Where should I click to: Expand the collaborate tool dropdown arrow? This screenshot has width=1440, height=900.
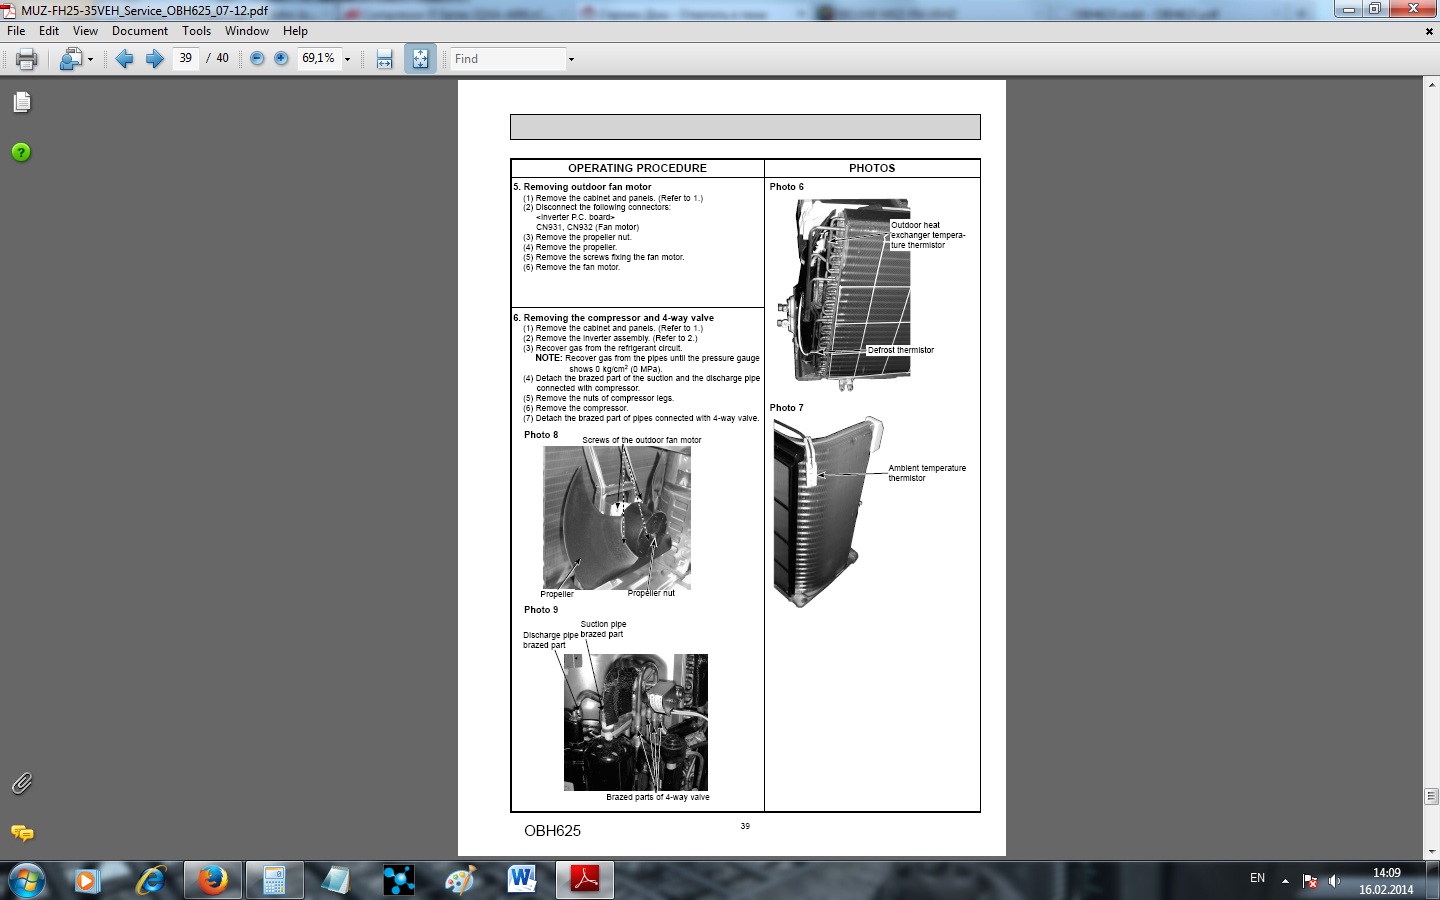tap(90, 60)
